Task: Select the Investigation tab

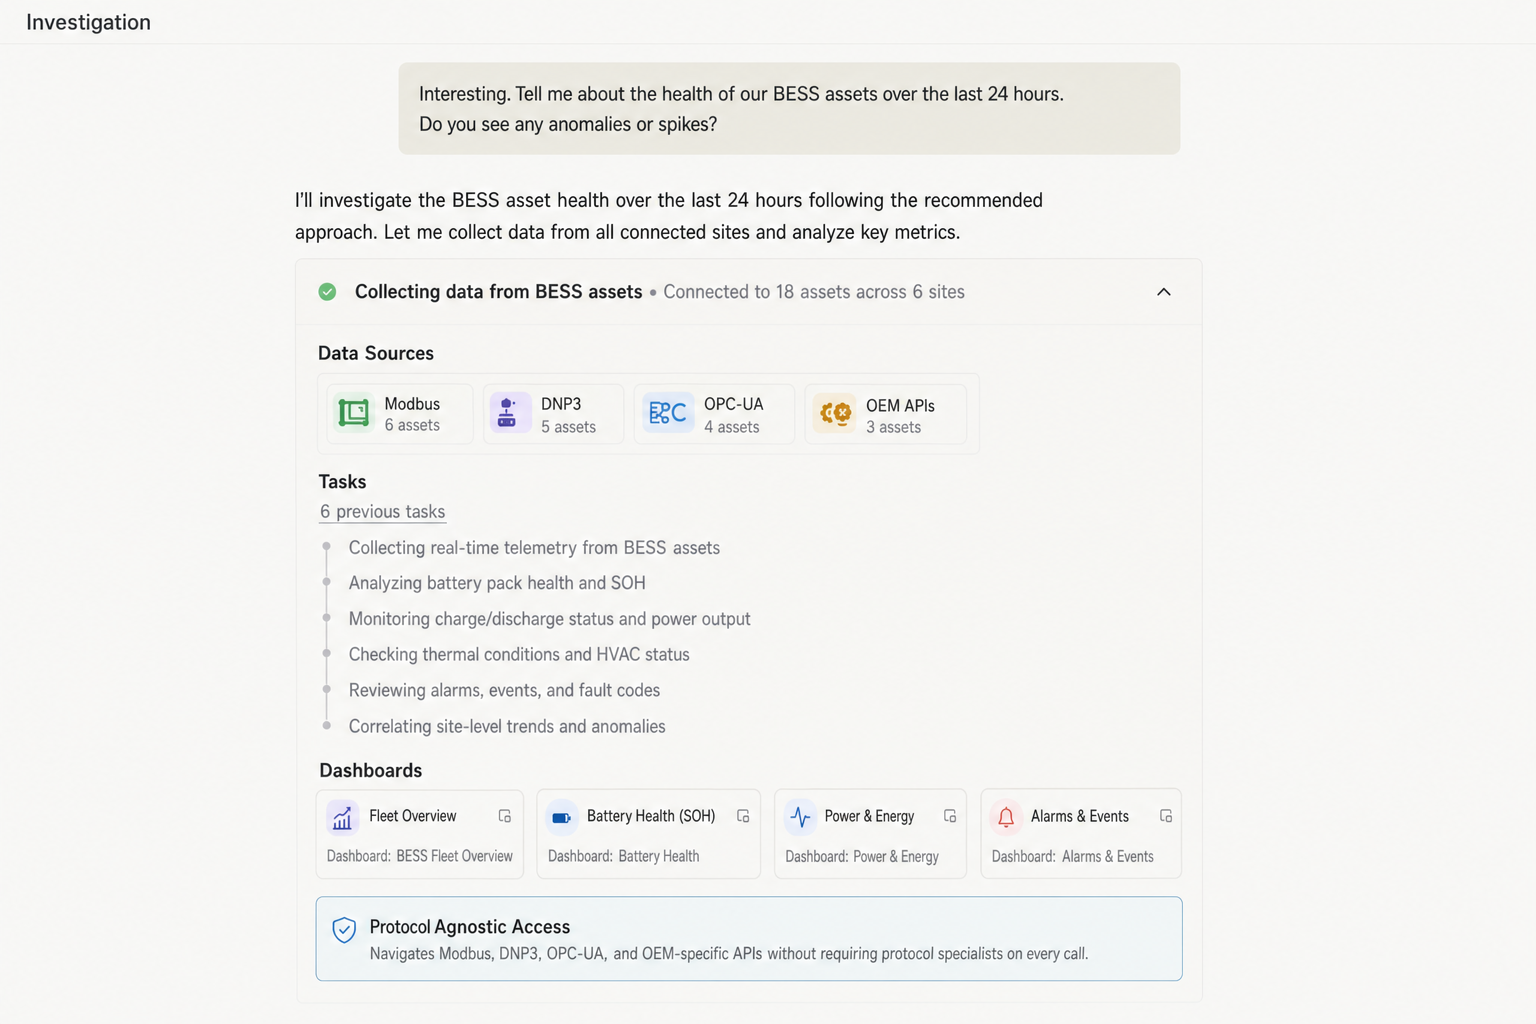Action: point(88,21)
